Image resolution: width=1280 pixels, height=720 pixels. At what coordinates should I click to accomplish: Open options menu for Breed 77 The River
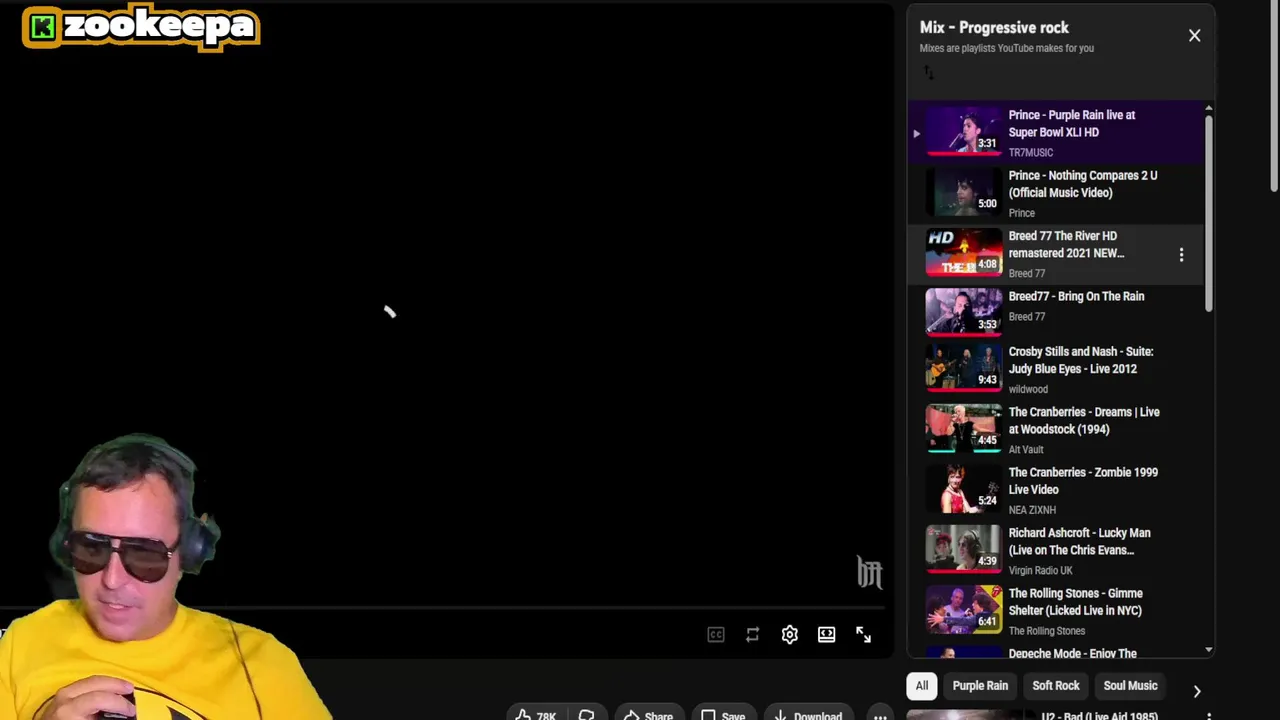point(1181,255)
